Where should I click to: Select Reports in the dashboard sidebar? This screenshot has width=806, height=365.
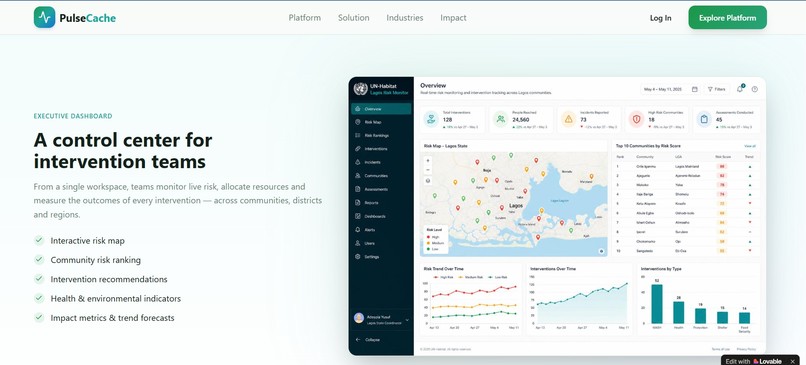click(x=381, y=203)
